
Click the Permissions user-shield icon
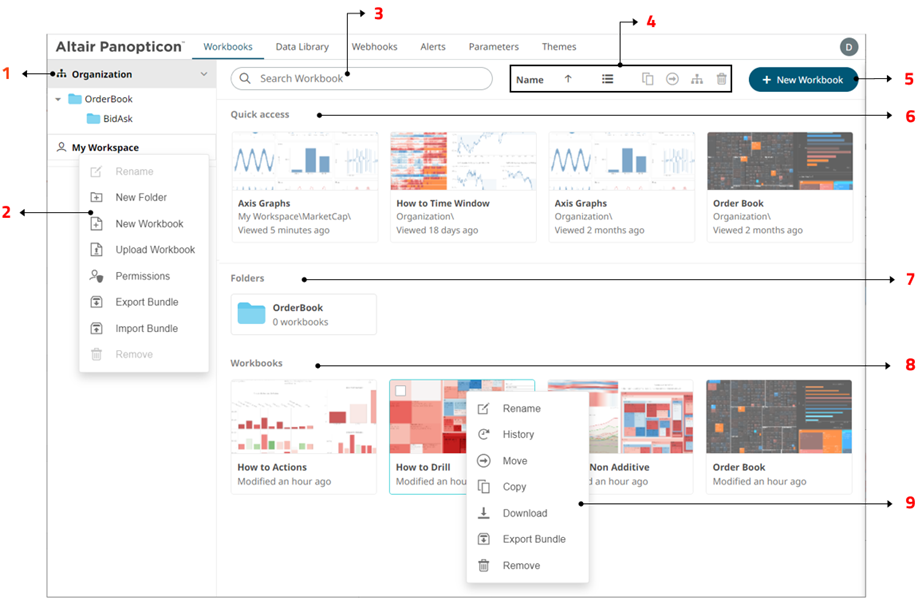[x=97, y=276]
